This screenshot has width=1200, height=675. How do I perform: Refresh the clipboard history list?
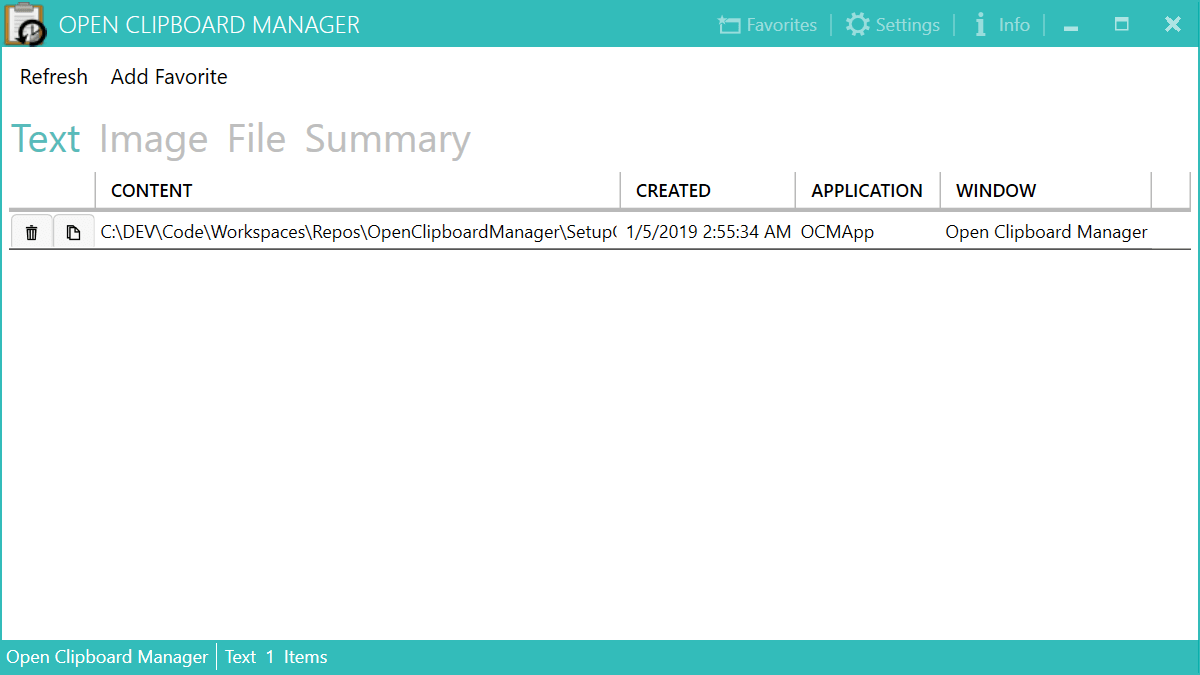(53, 76)
